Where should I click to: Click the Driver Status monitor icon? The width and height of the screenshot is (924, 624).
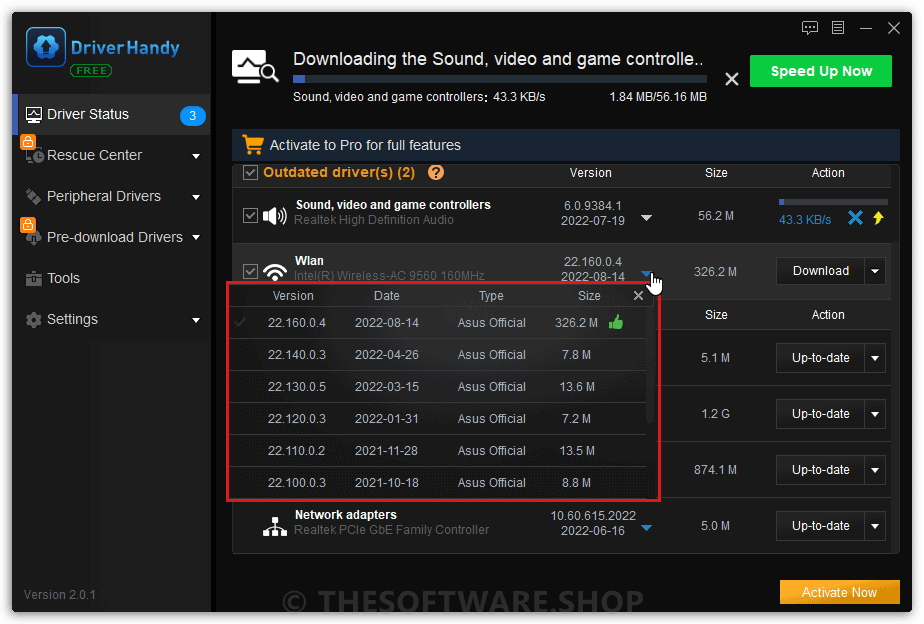34,114
